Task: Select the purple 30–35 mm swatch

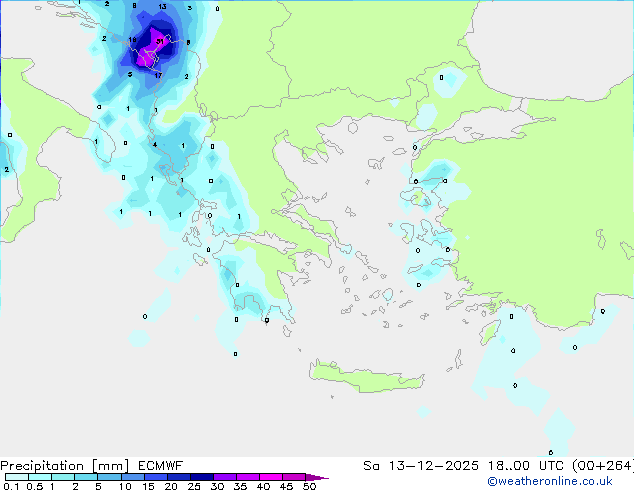Action: point(224,477)
